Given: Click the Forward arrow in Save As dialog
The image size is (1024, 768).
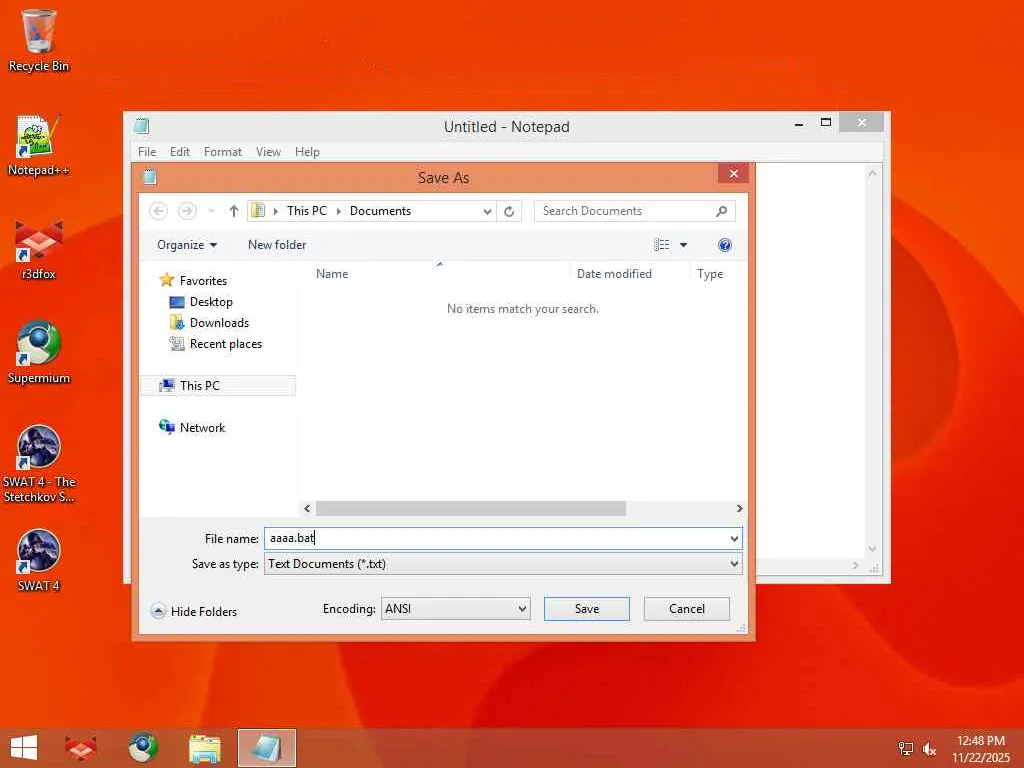Looking at the screenshot, I should tap(187, 211).
